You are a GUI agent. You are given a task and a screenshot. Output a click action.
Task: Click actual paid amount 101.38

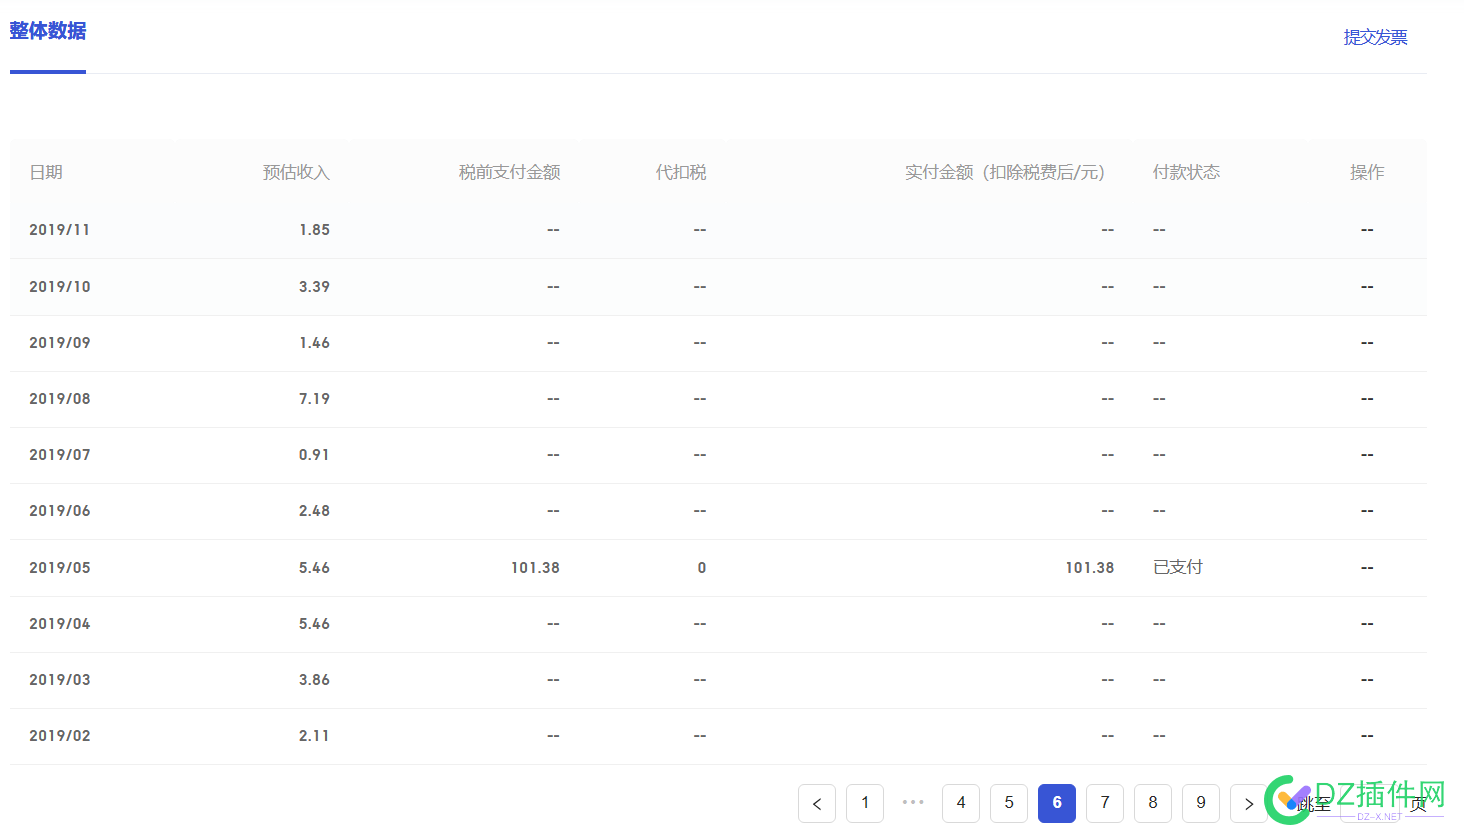[x=1089, y=568]
